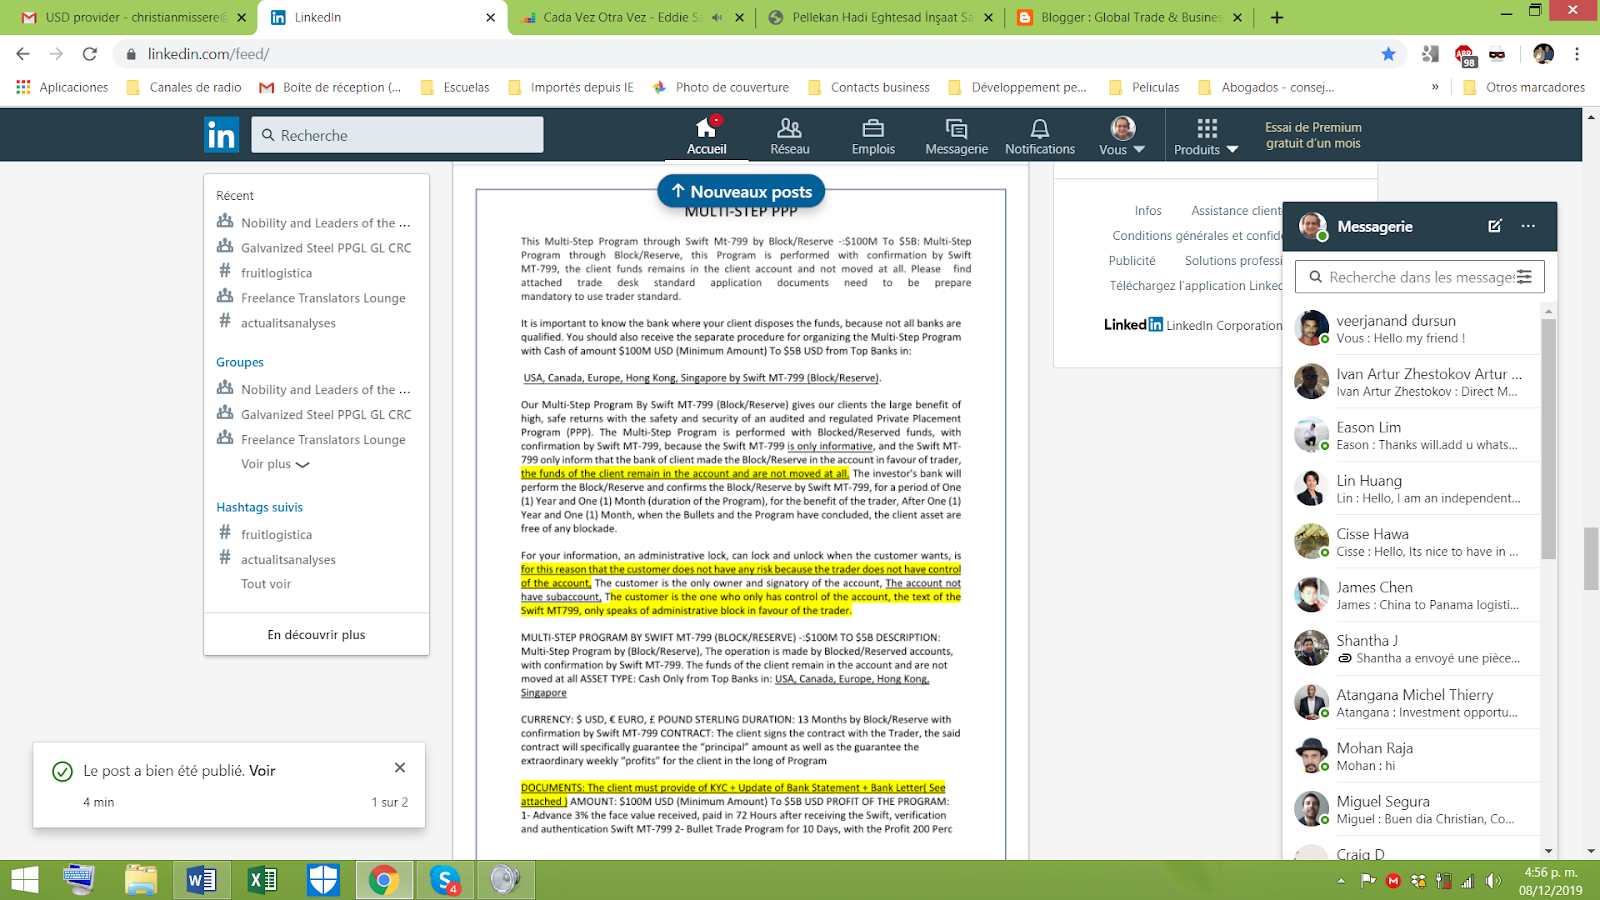This screenshot has height=900, width=1600.
Task: Open Windows Defender shield in taskbar
Action: point(323,880)
